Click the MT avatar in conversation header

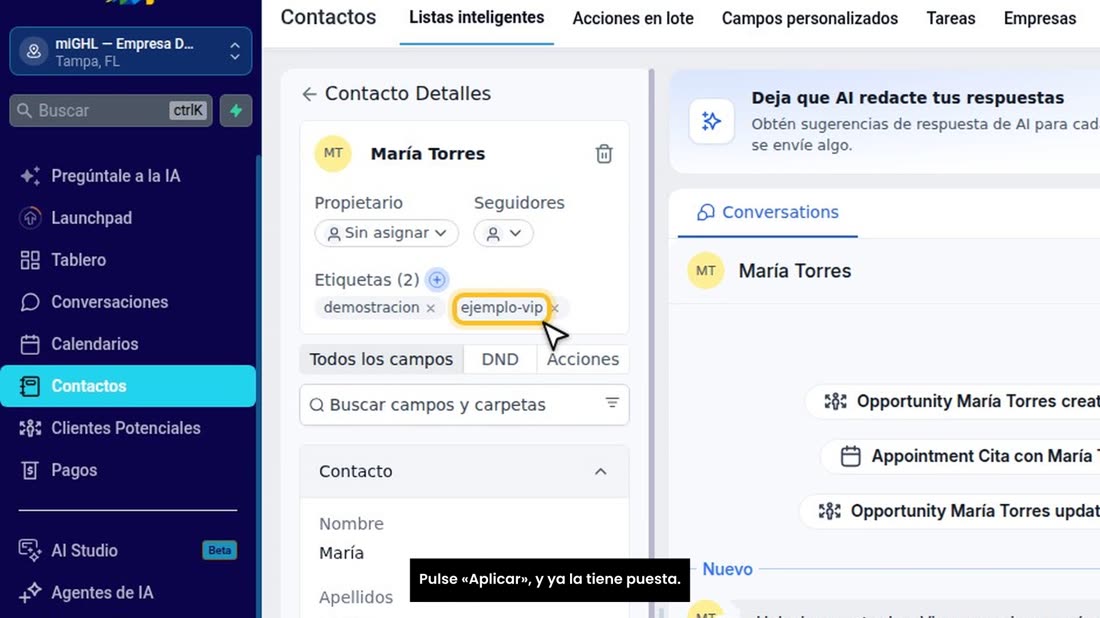pyautogui.click(x=706, y=271)
